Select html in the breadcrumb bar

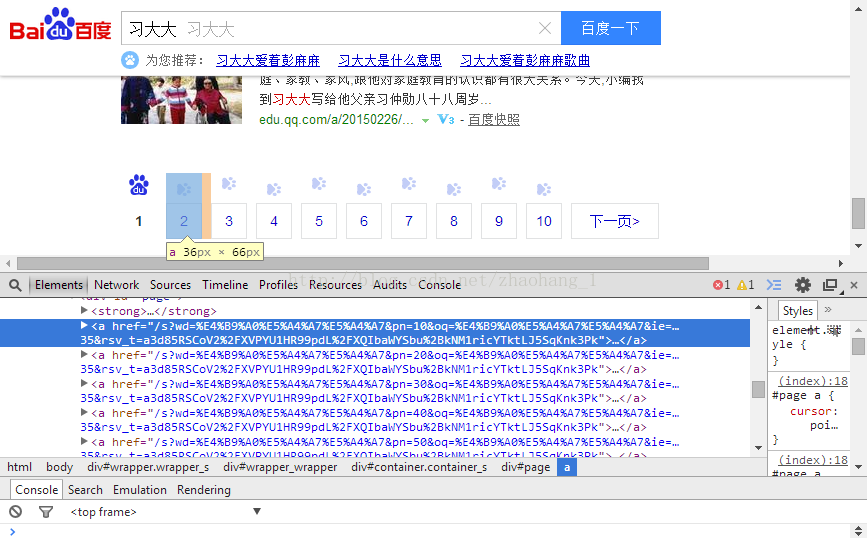point(19,467)
